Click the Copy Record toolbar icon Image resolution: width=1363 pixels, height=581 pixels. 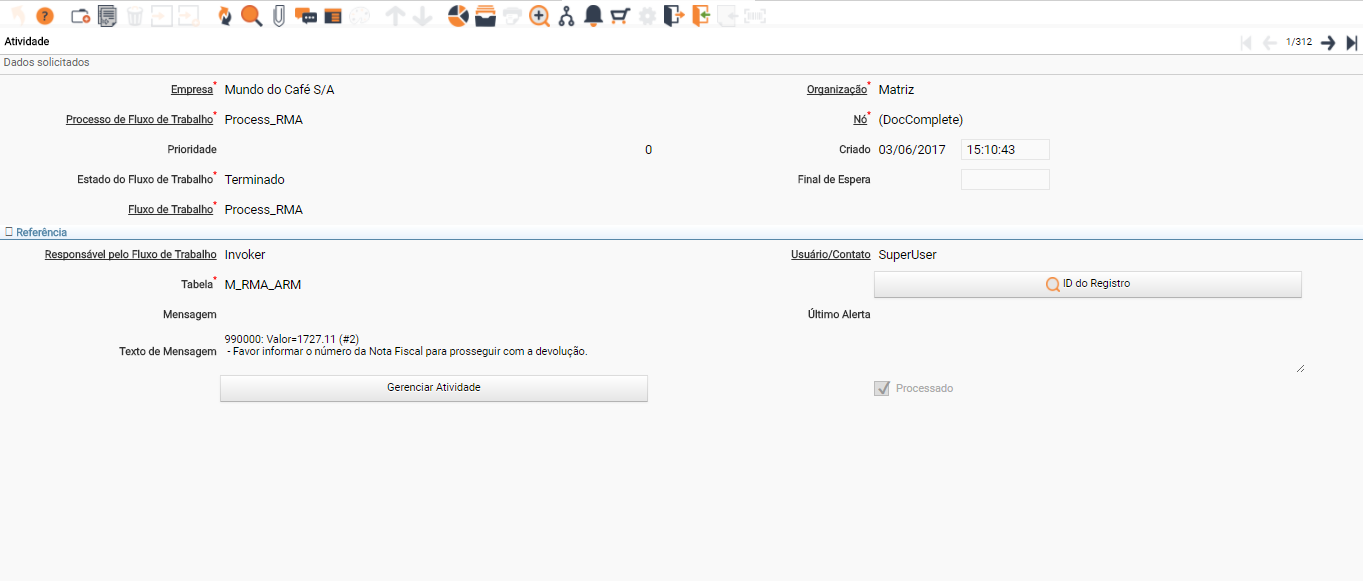click(107, 16)
